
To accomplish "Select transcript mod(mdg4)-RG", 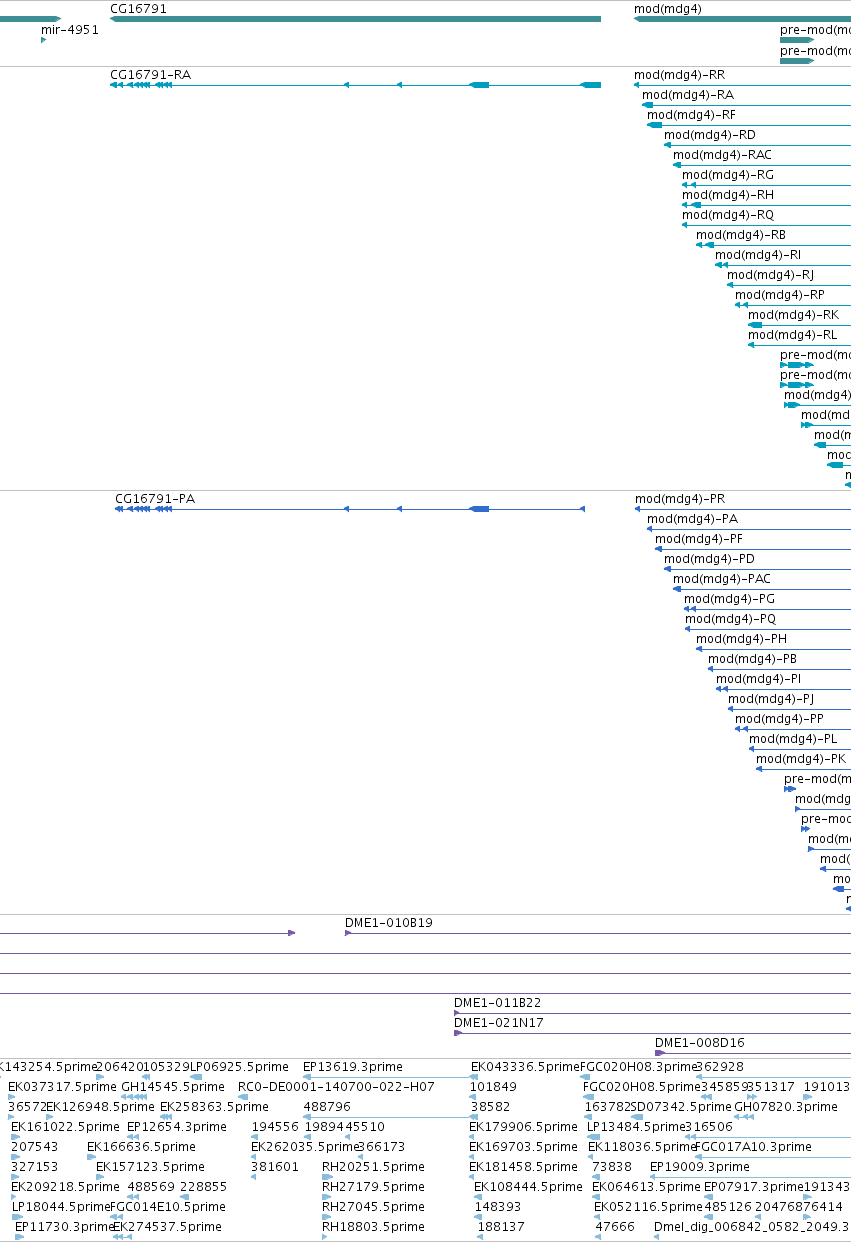I will pos(728,174).
